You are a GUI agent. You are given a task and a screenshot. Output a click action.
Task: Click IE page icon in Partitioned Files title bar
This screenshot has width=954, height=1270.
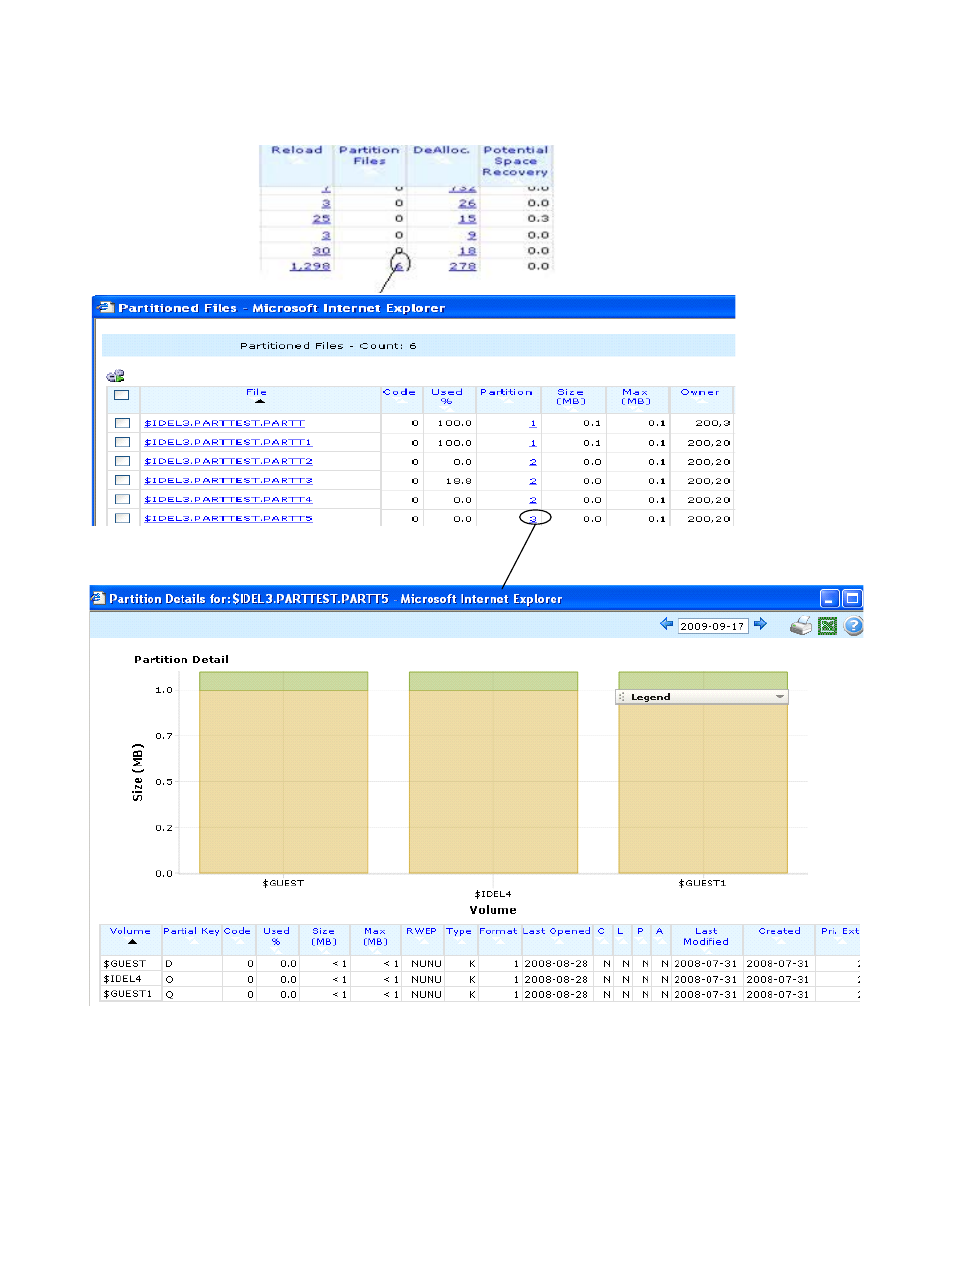[x=106, y=308]
